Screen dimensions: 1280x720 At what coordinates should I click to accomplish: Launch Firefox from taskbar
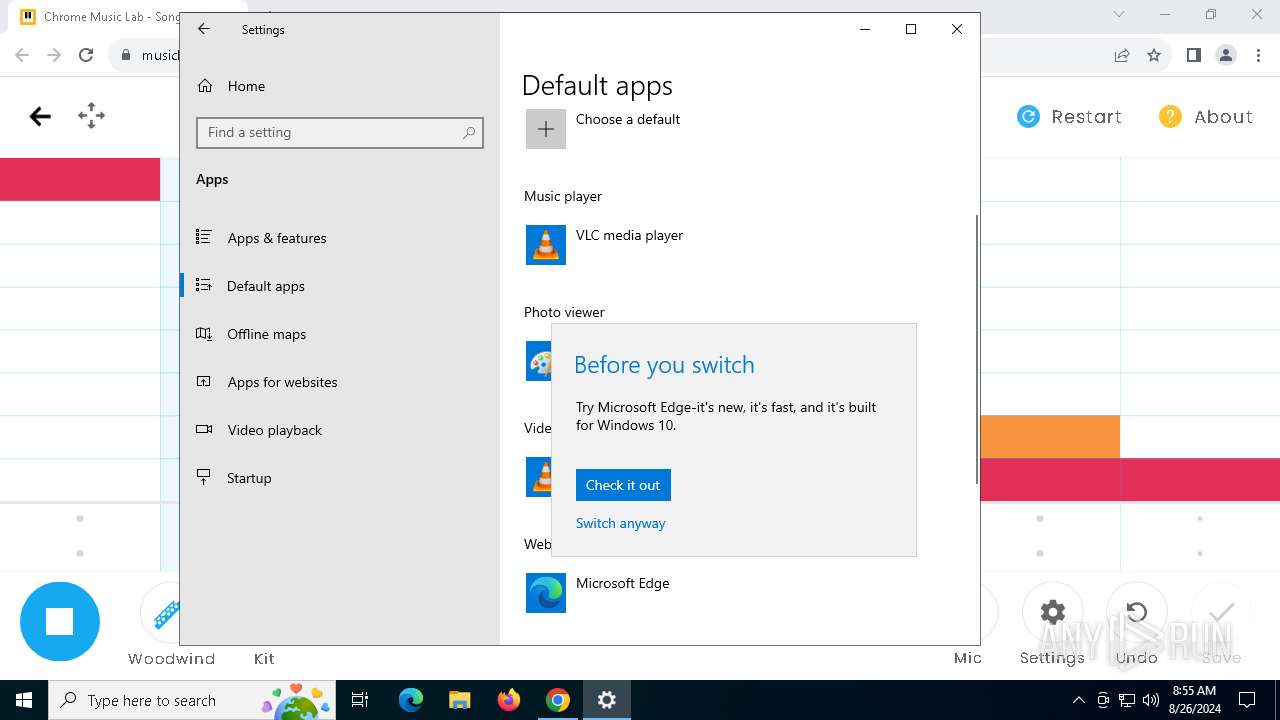[x=509, y=700]
